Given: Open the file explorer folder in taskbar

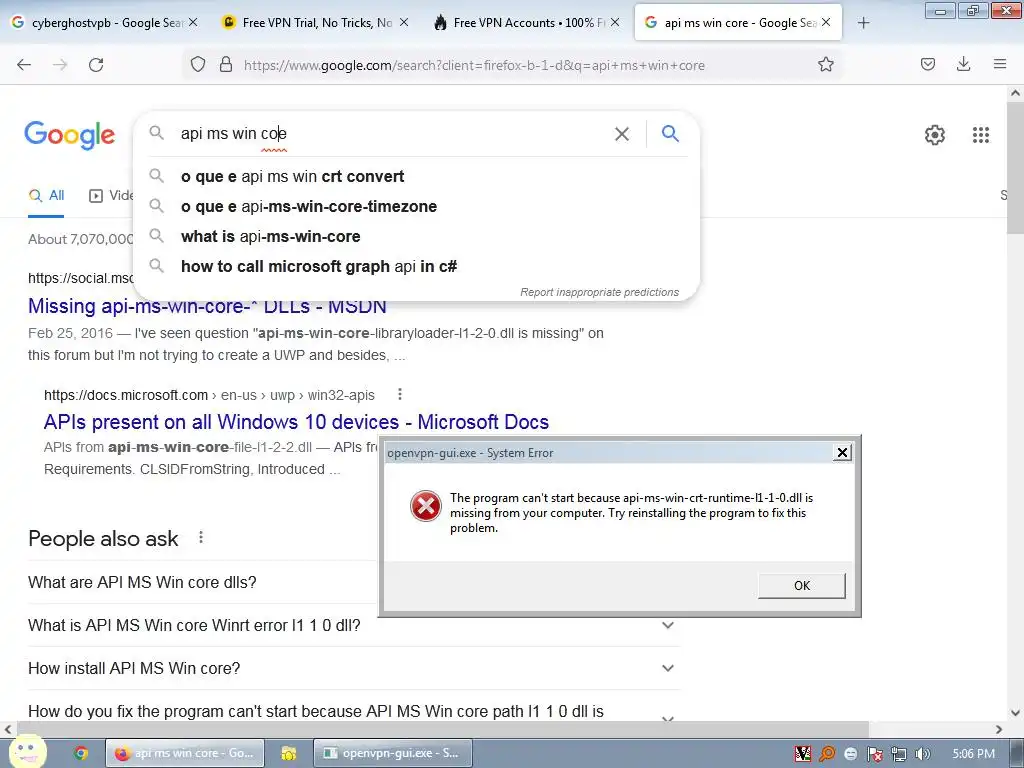Looking at the screenshot, I should (289, 753).
